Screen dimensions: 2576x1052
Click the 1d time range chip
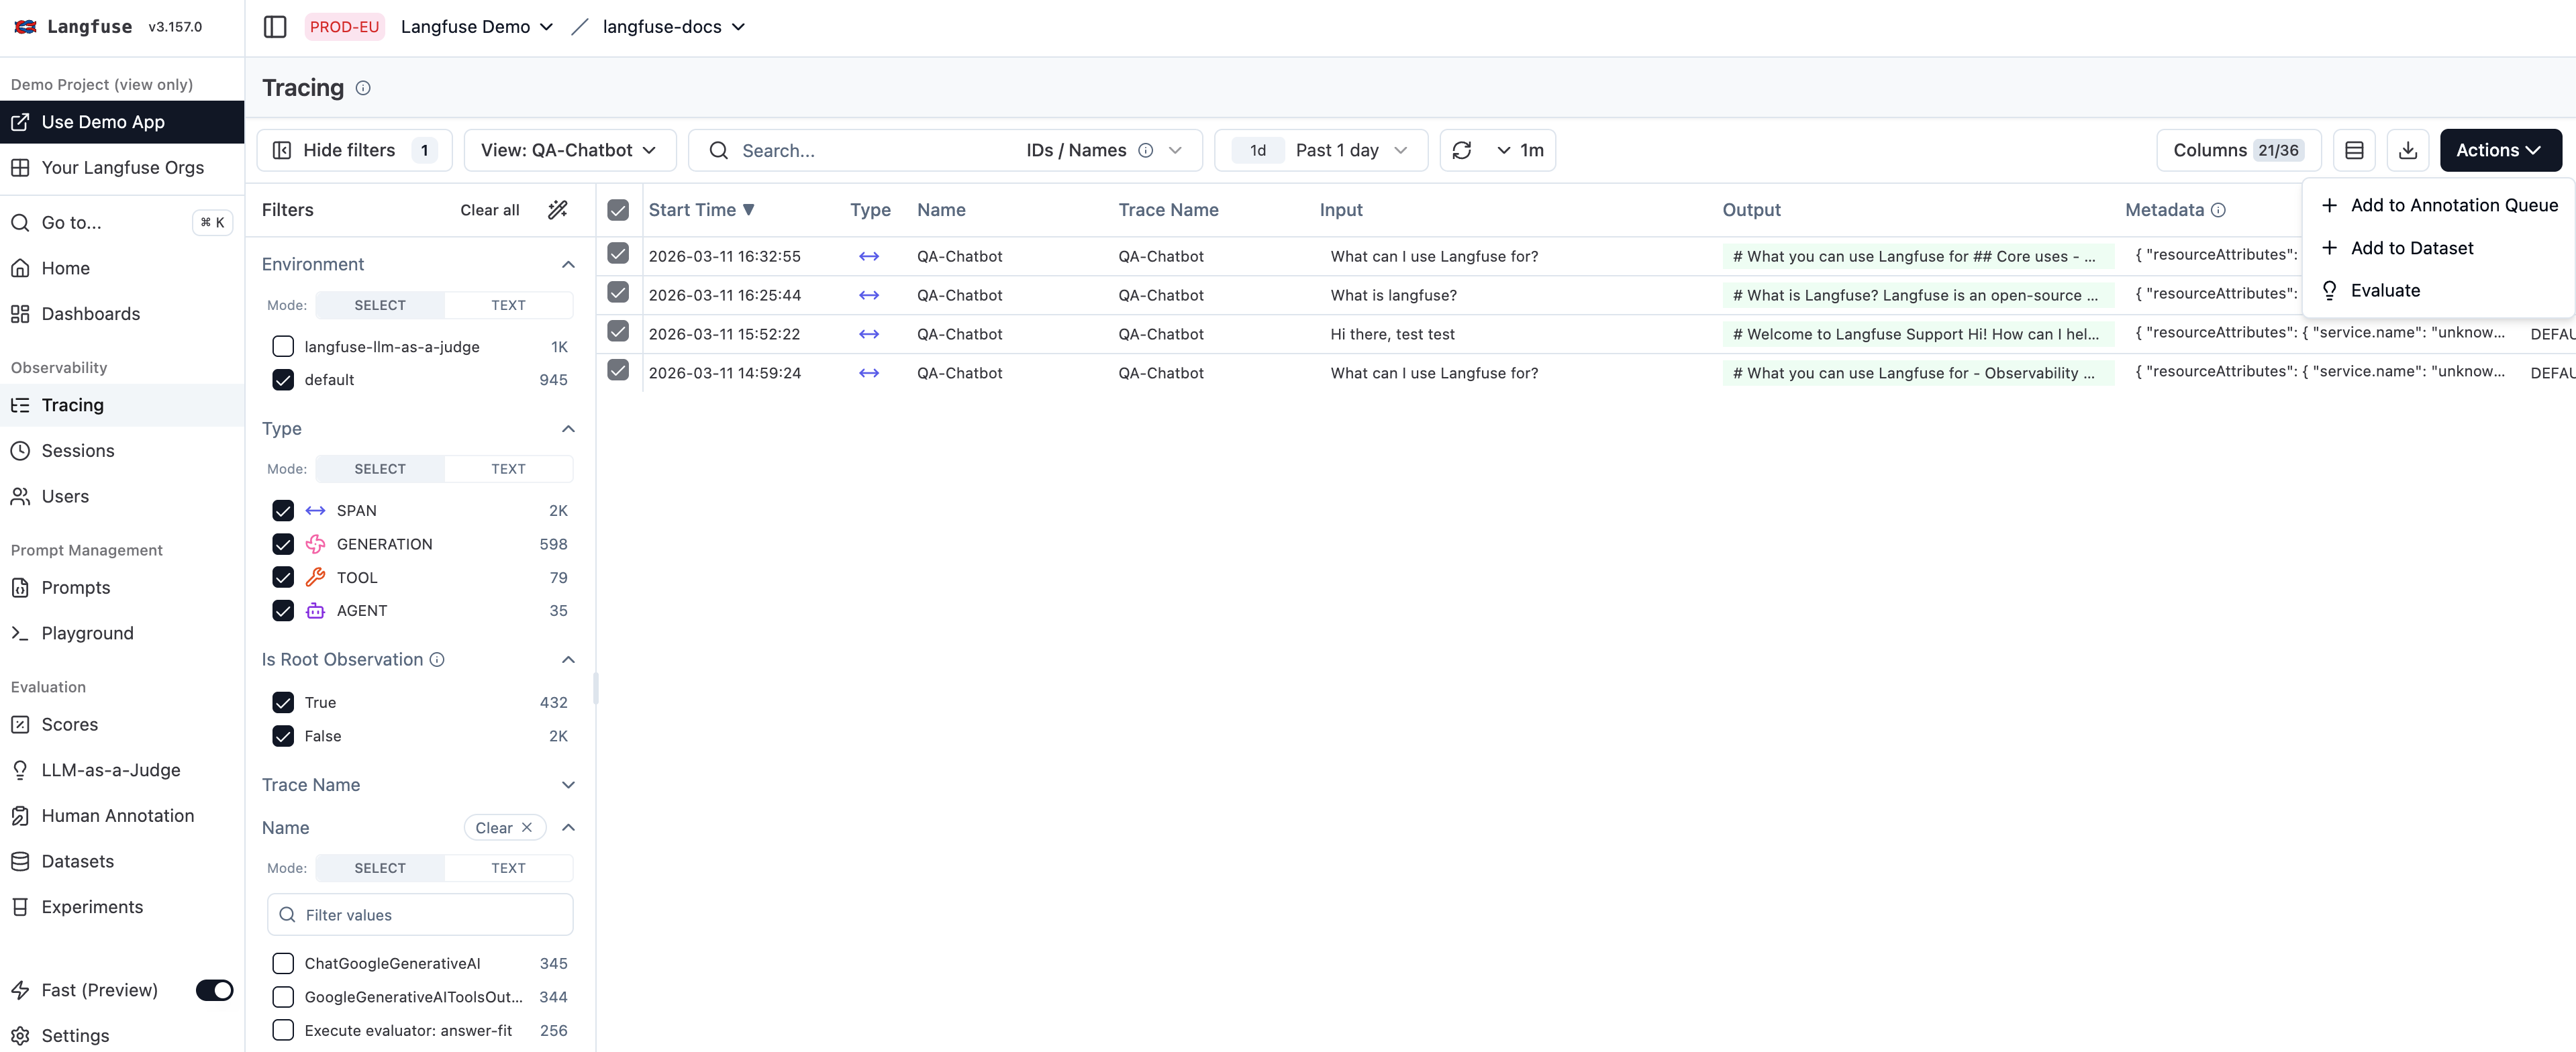[1257, 150]
